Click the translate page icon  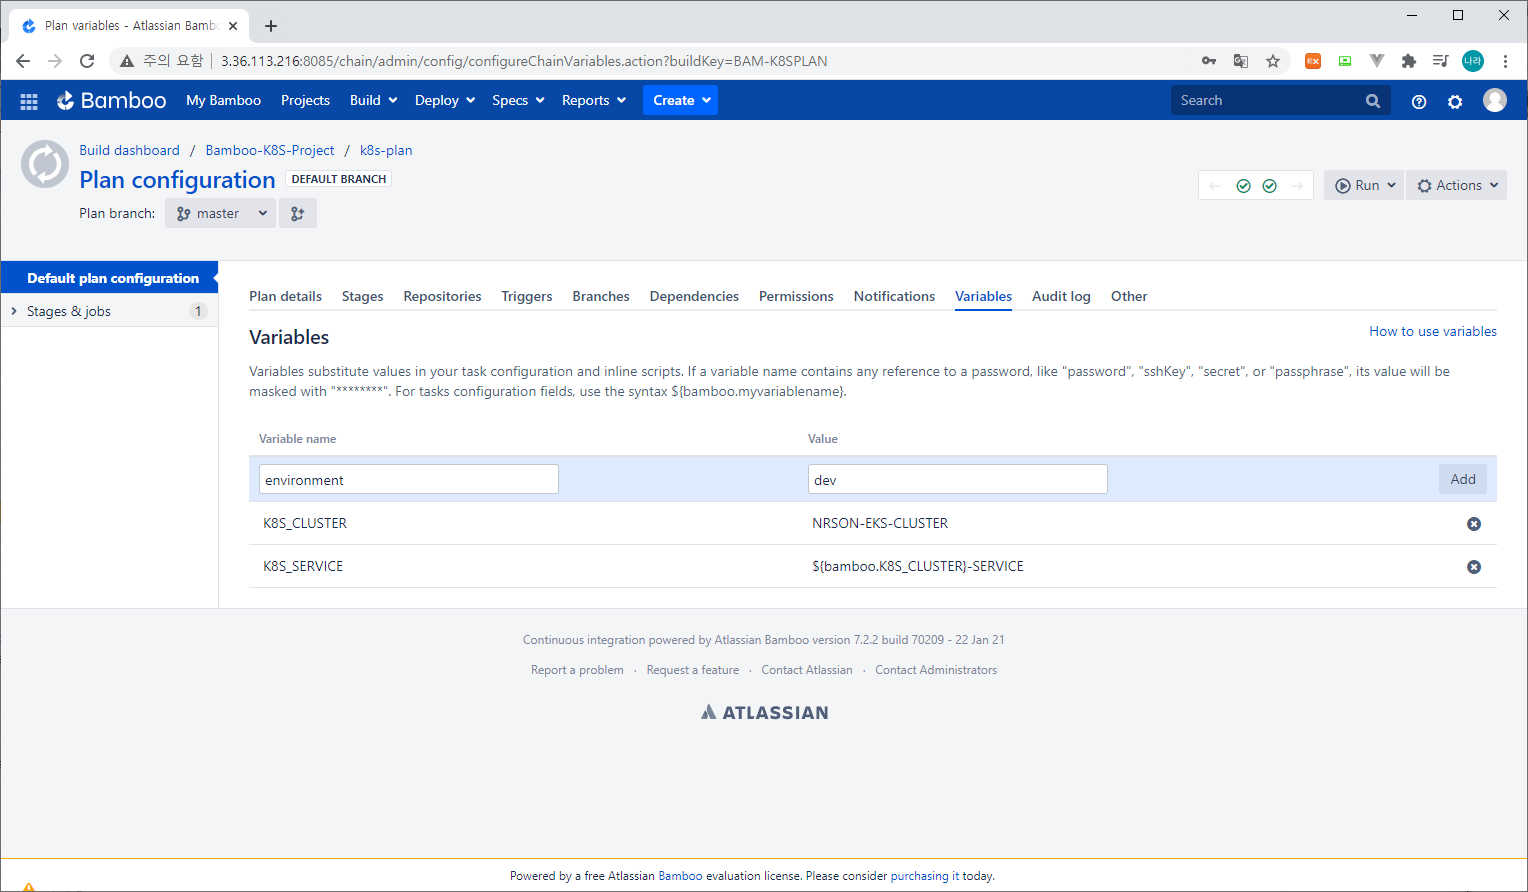click(1240, 61)
